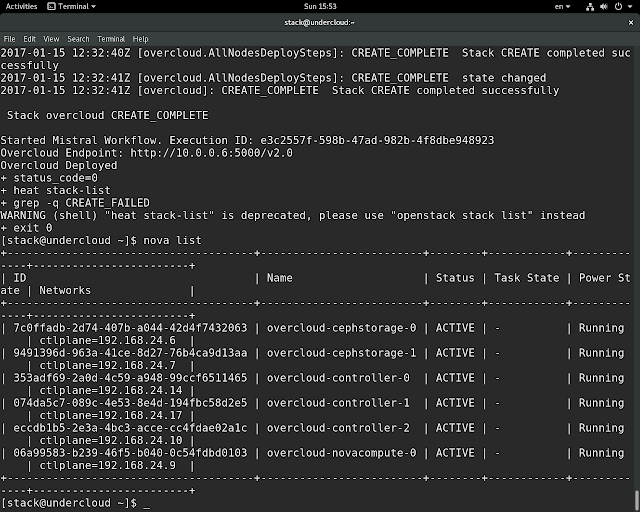Click the 'Overcloud Deployed' line
This screenshot has height=512, width=640.
tap(59, 165)
